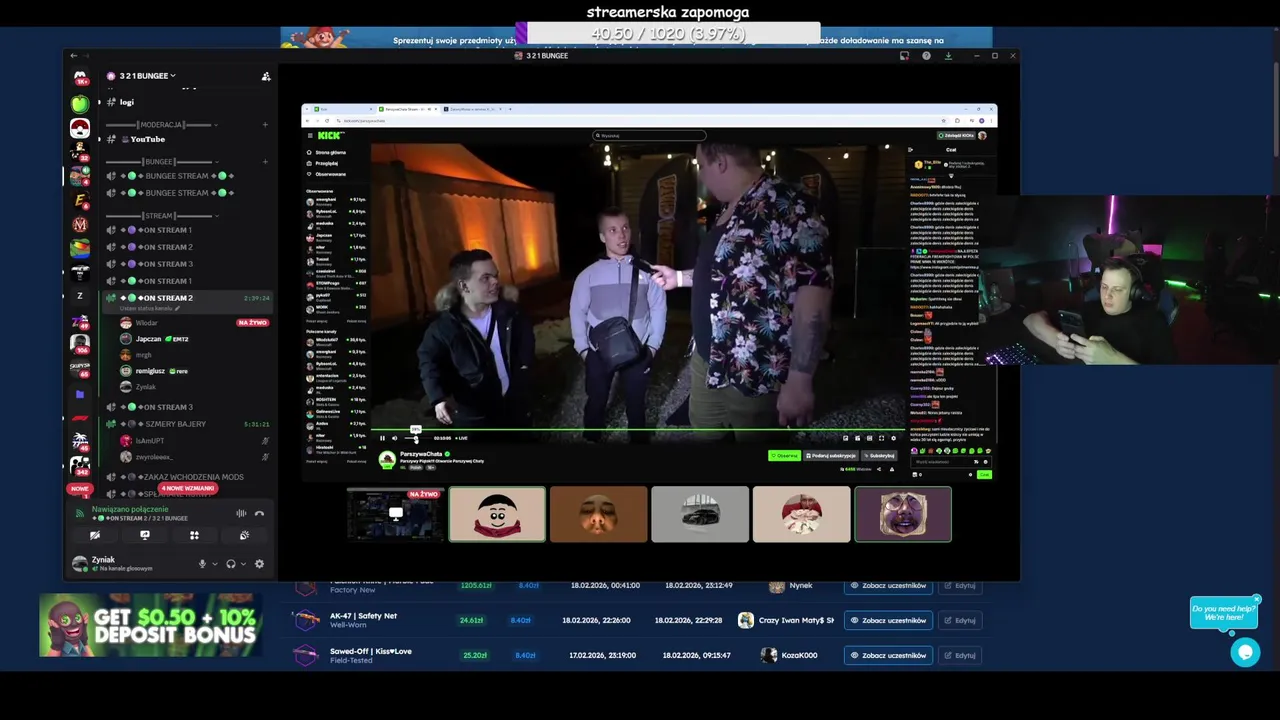This screenshot has height=720, width=1280.
Task: Select the Włodar live stream thumbnail
Action: pyautogui.click(x=396, y=514)
